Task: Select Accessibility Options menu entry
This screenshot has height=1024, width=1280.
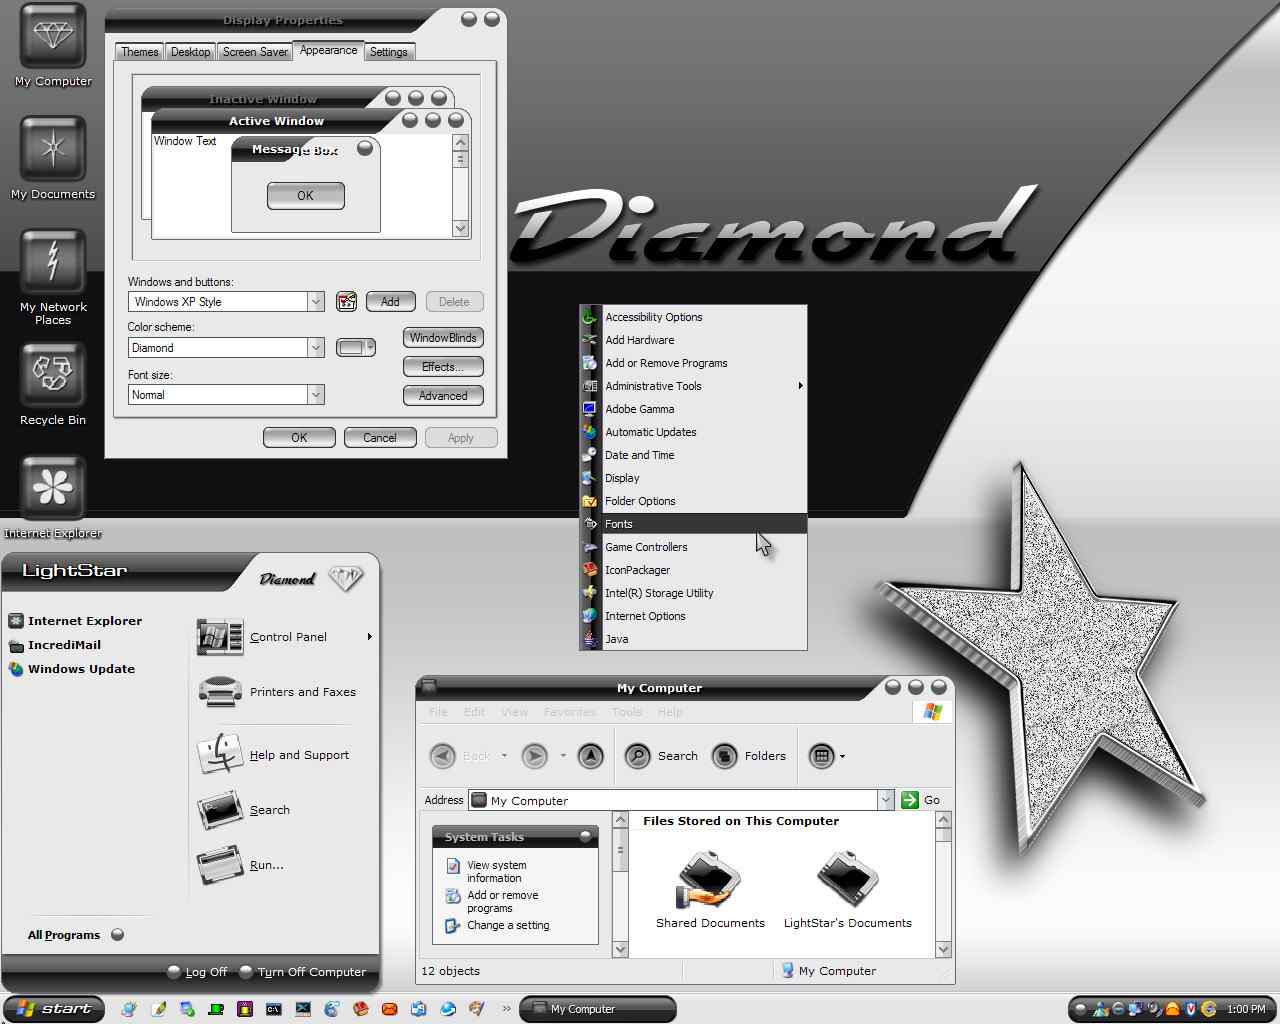Action: (x=693, y=317)
